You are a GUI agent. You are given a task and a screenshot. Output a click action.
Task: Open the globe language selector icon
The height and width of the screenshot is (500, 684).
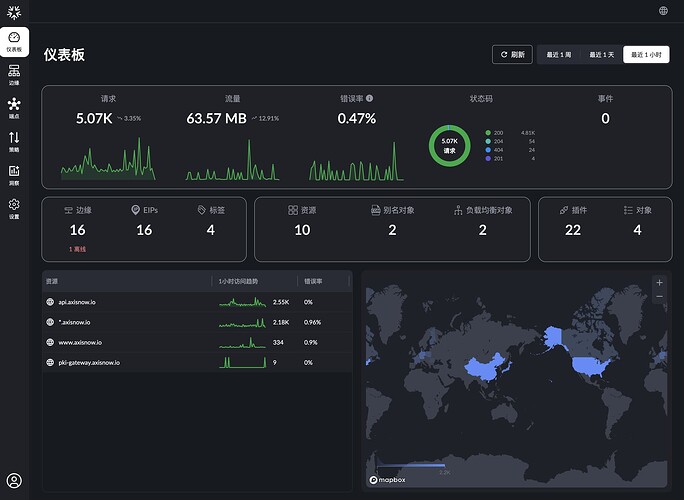point(664,11)
